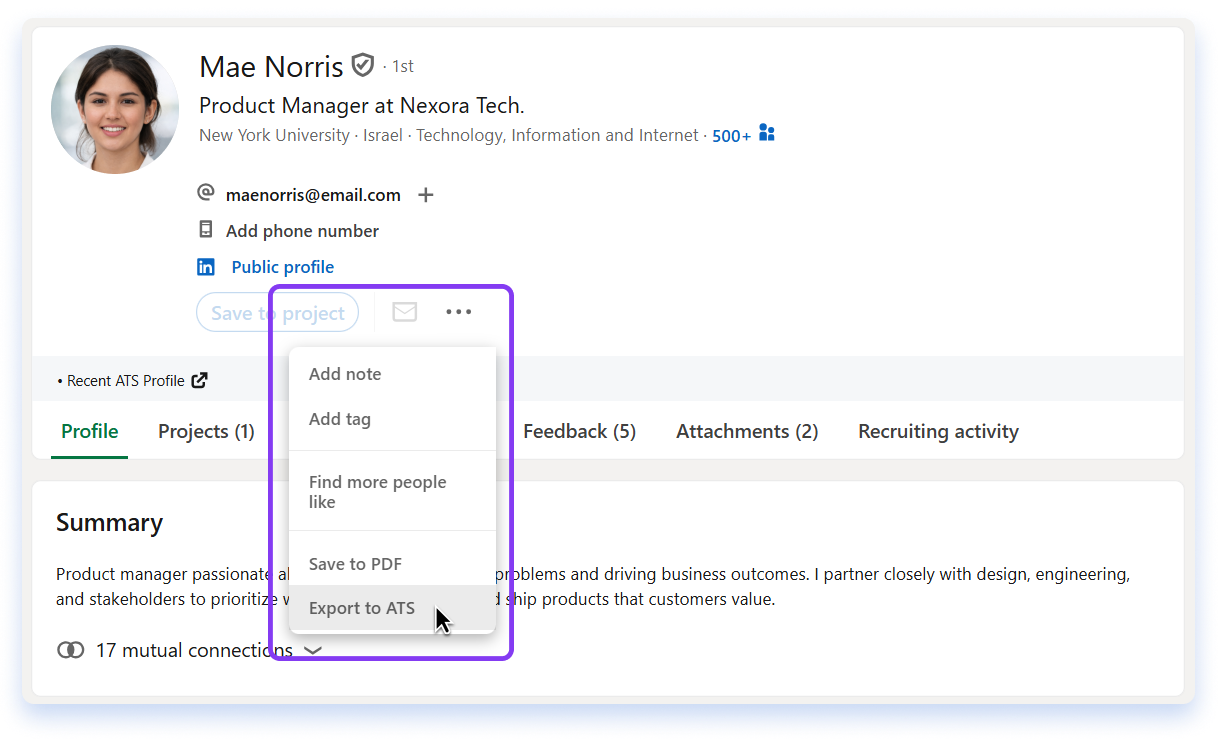
Task: Click the envelope message icon
Action: [x=404, y=313]
